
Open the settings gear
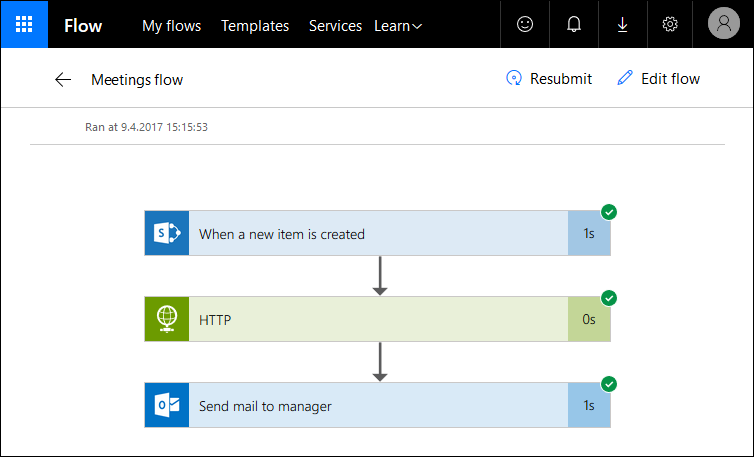tap(671, 25)
